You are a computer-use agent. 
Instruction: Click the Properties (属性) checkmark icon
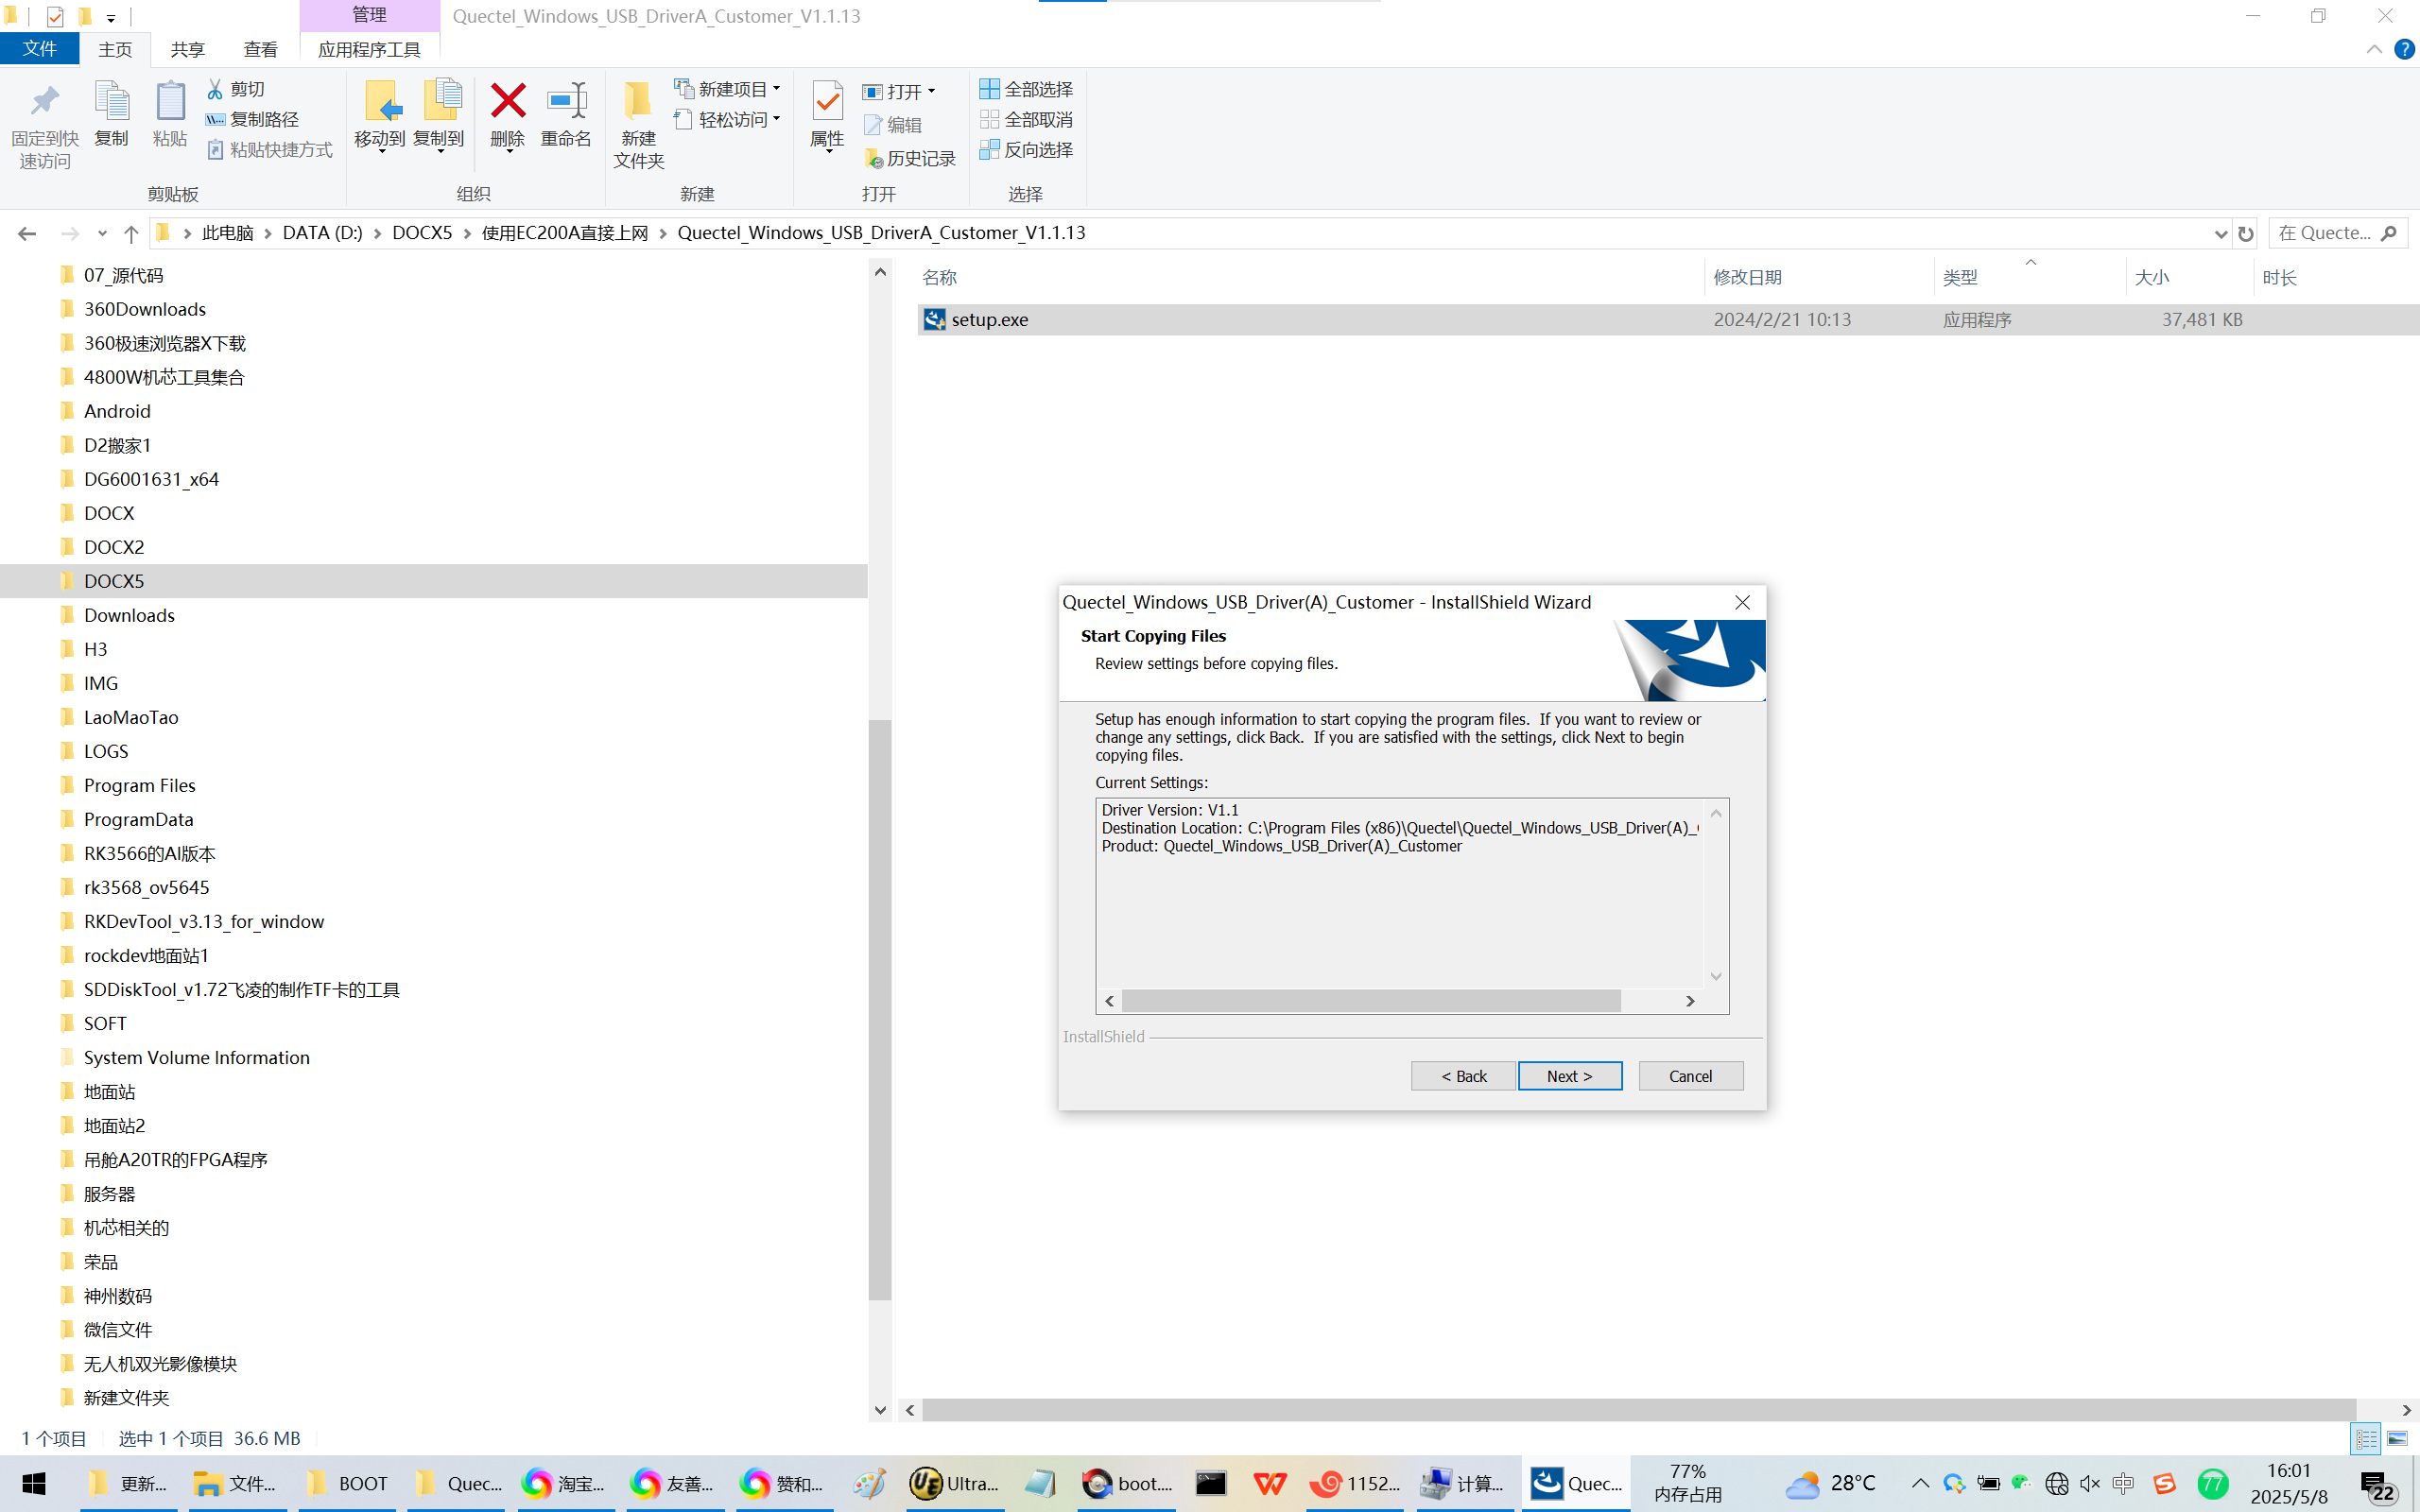tap(827, 102)
